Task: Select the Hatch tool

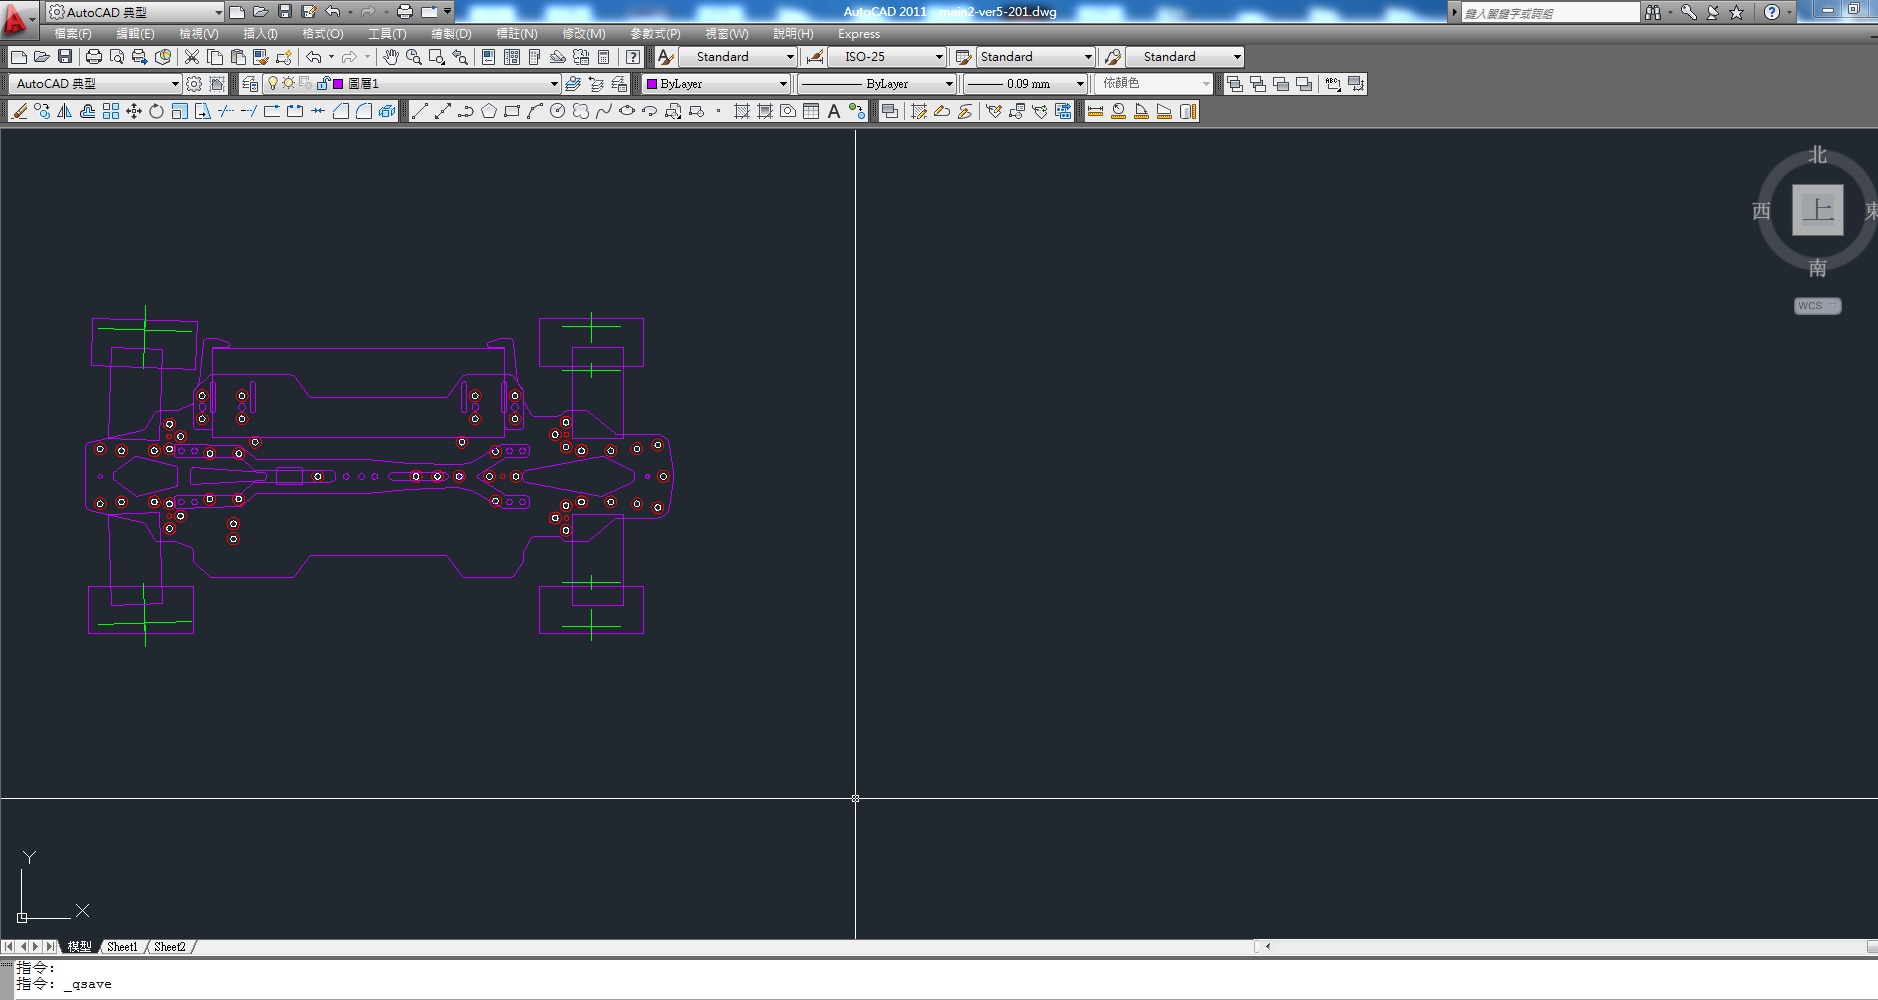Action: click(742, 111)
